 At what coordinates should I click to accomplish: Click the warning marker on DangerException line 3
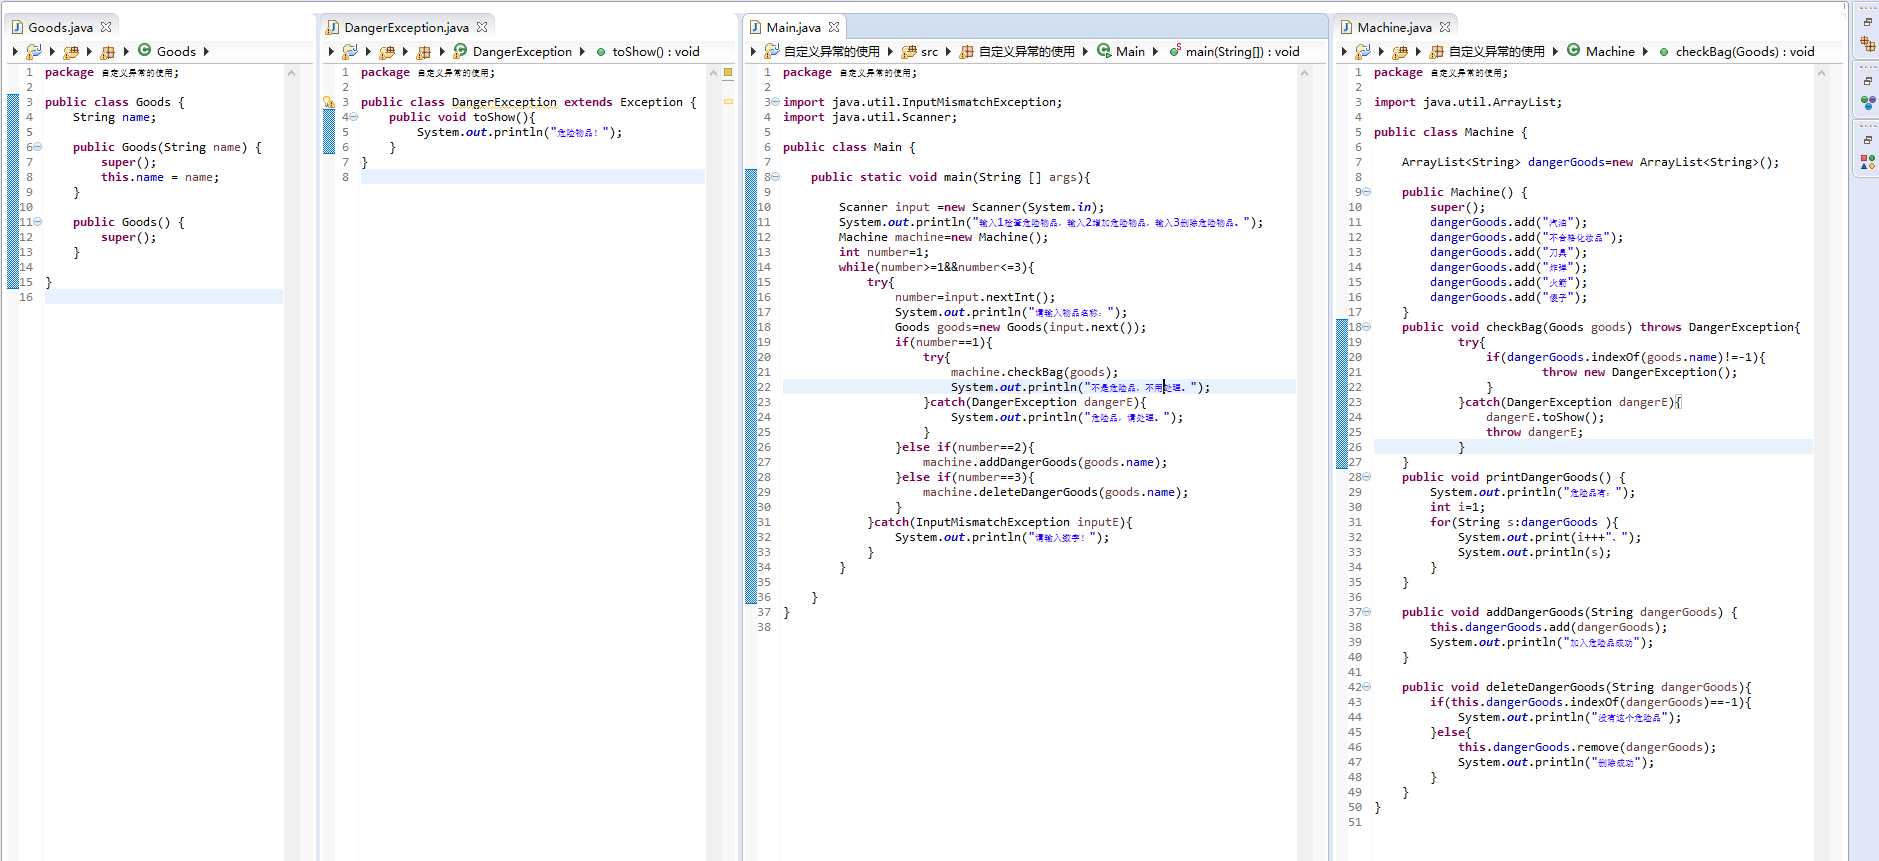click(329, 102)
